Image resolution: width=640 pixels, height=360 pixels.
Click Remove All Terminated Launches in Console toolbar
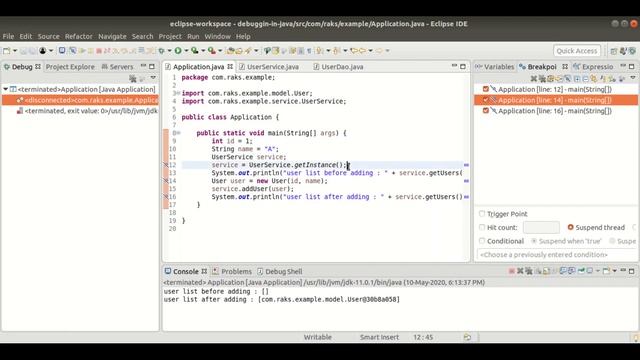point(529,271)
